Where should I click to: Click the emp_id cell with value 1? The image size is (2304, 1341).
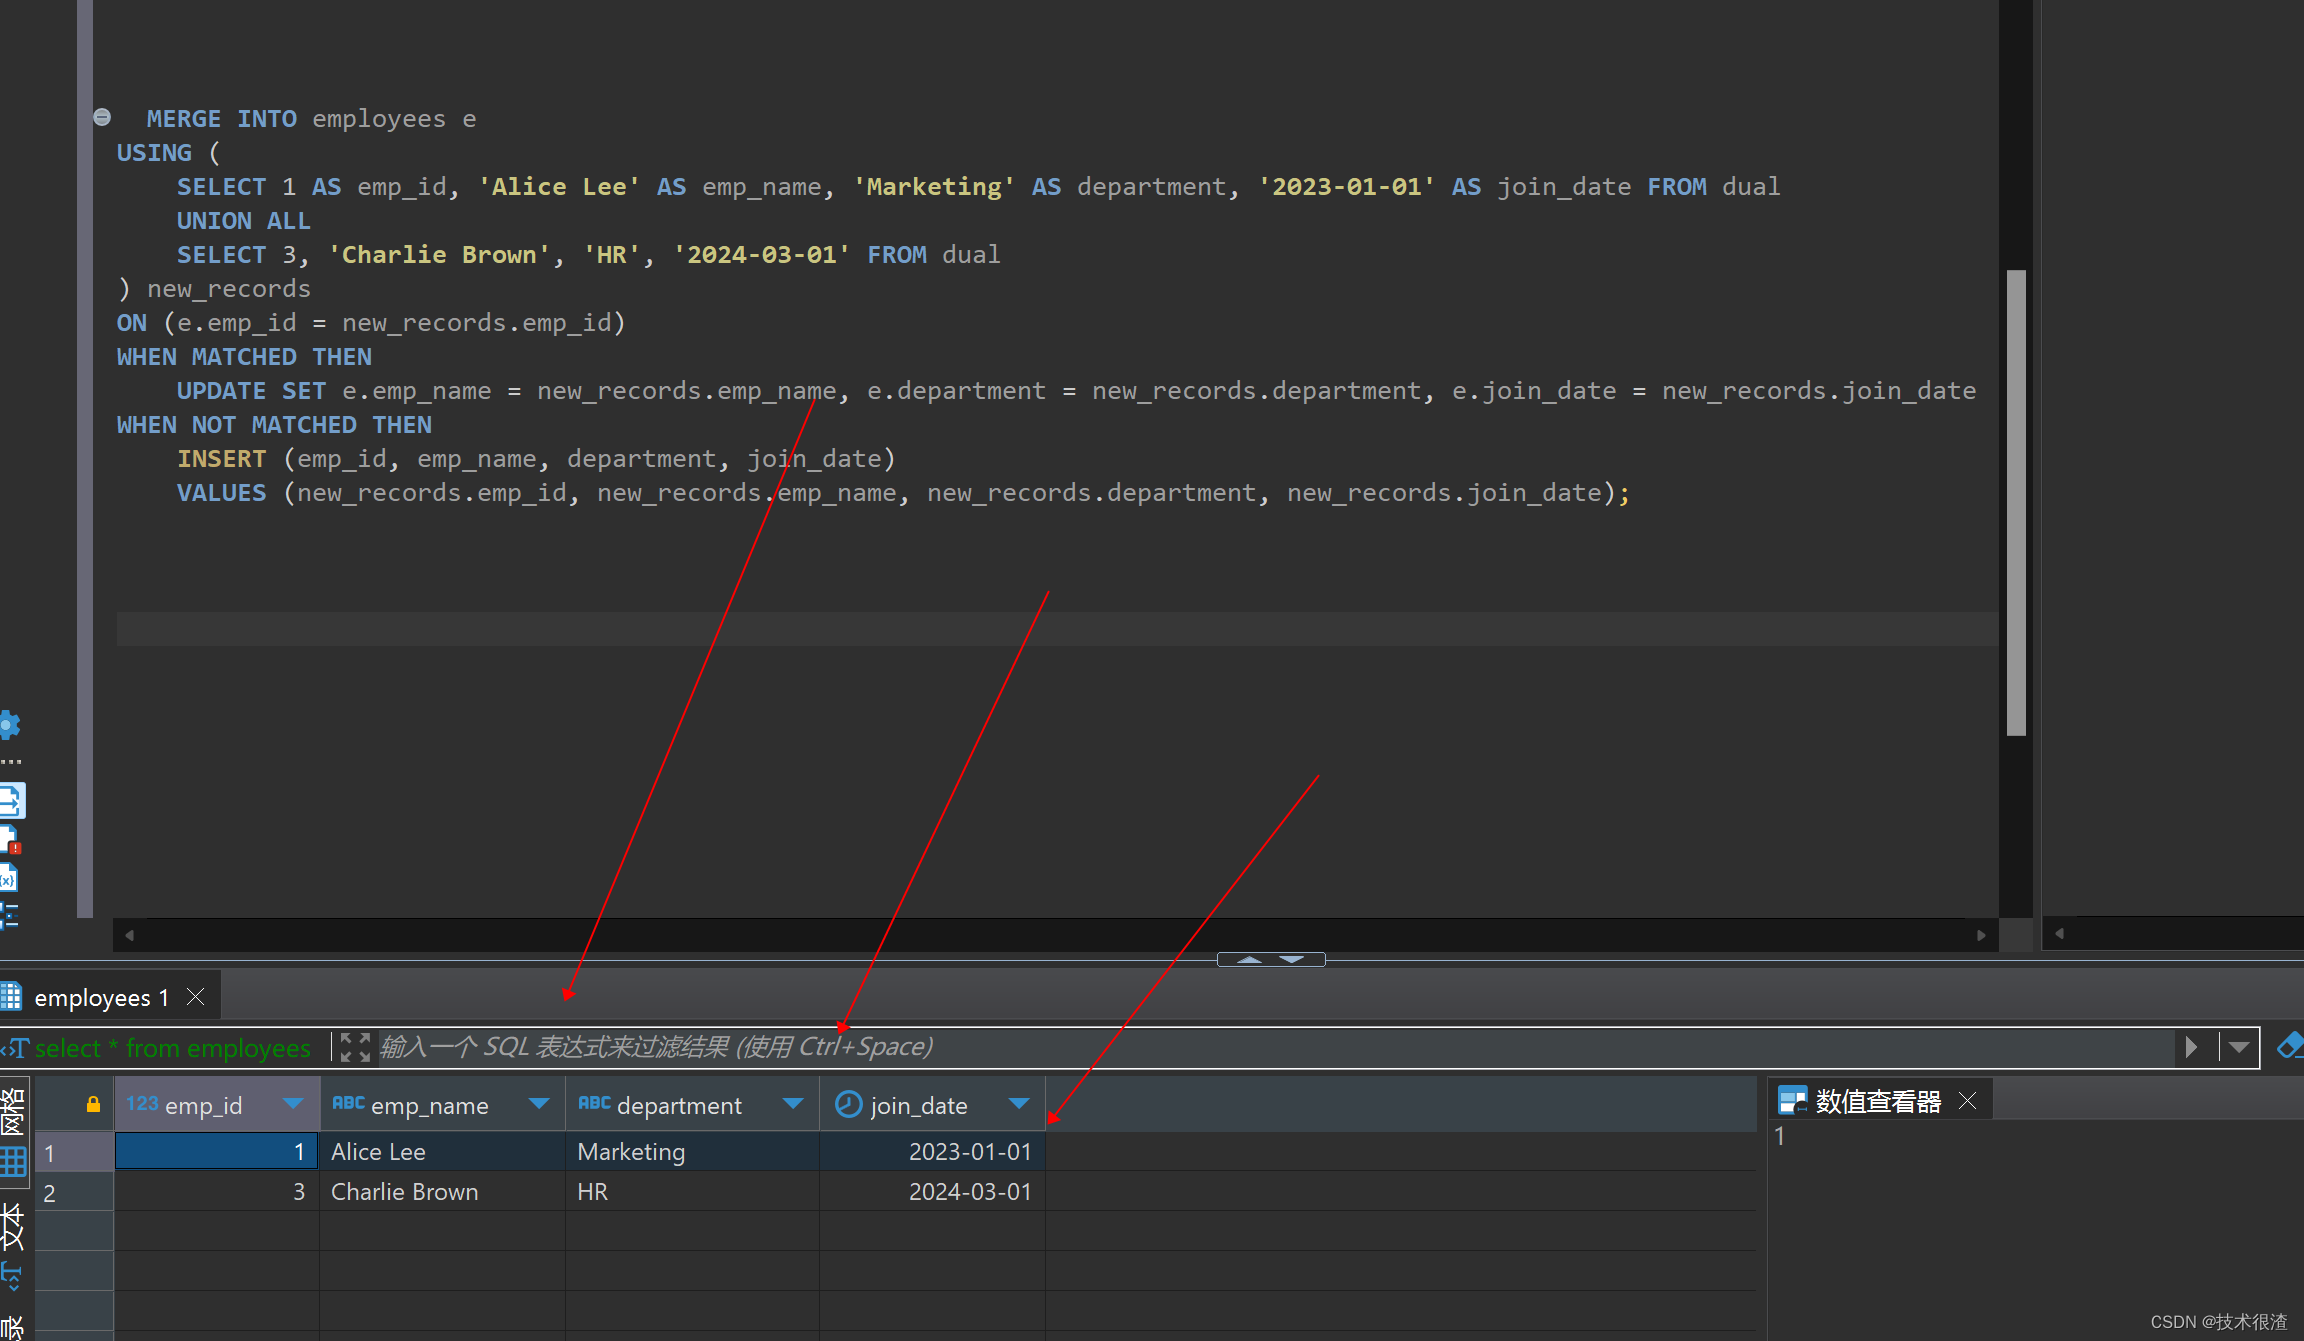[x=217, y=1151]
